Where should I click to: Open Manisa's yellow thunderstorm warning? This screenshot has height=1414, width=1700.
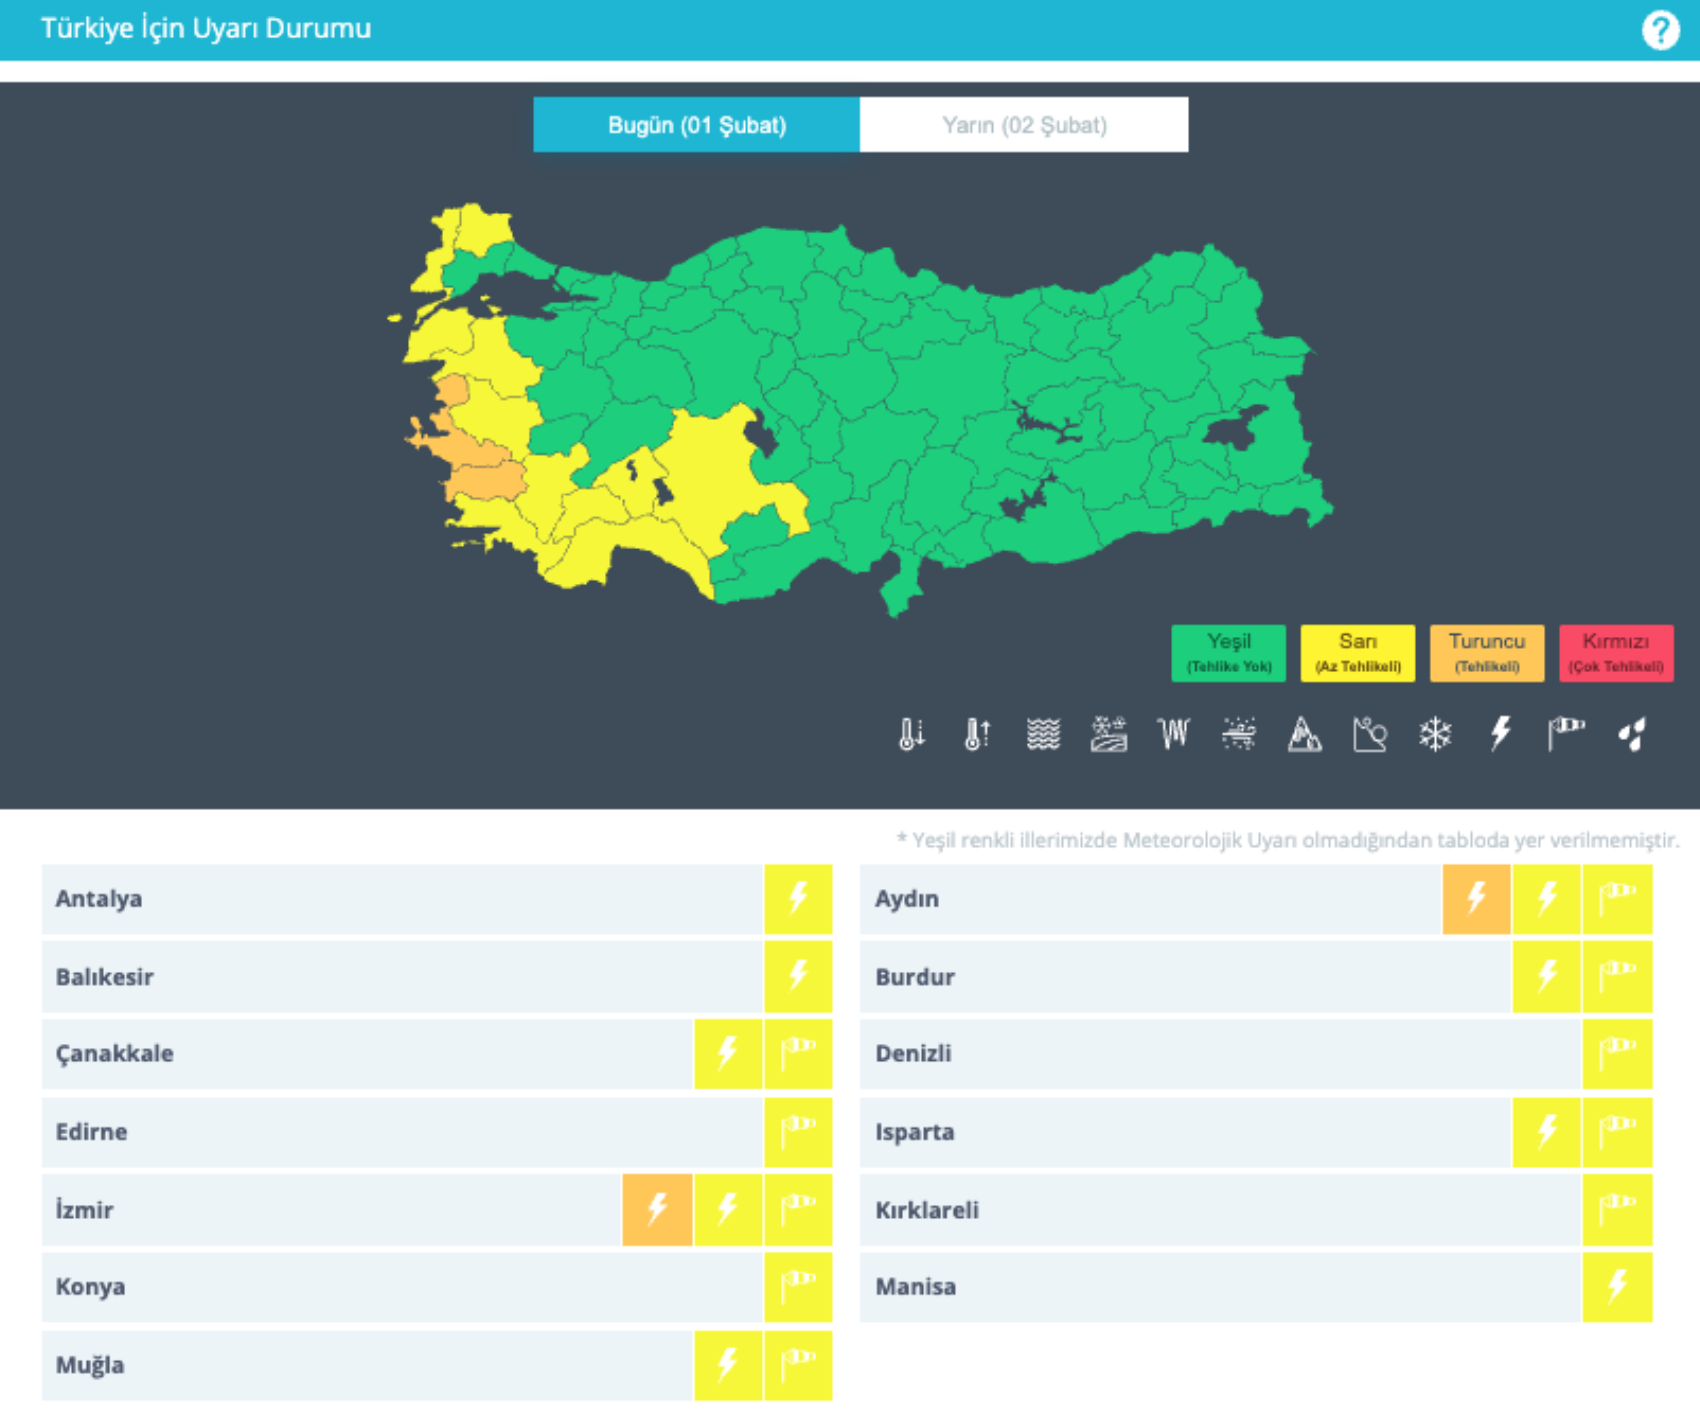point(1617,1286)
